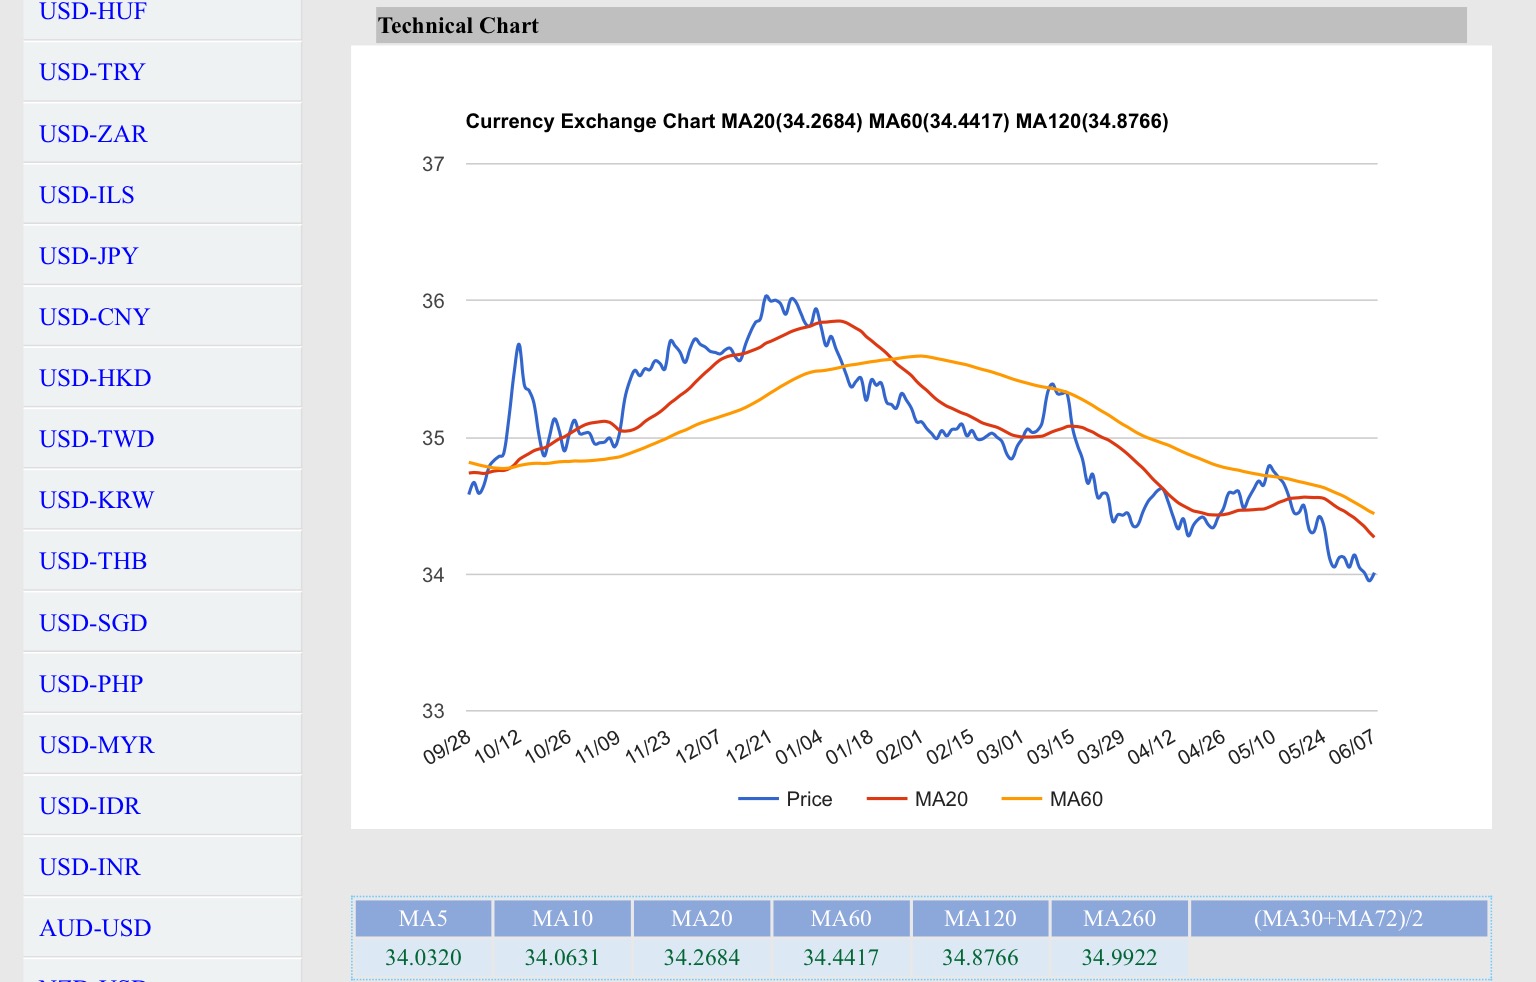Select the table value 34.2684
The image size is (1536, 982).
click(702, 957)
